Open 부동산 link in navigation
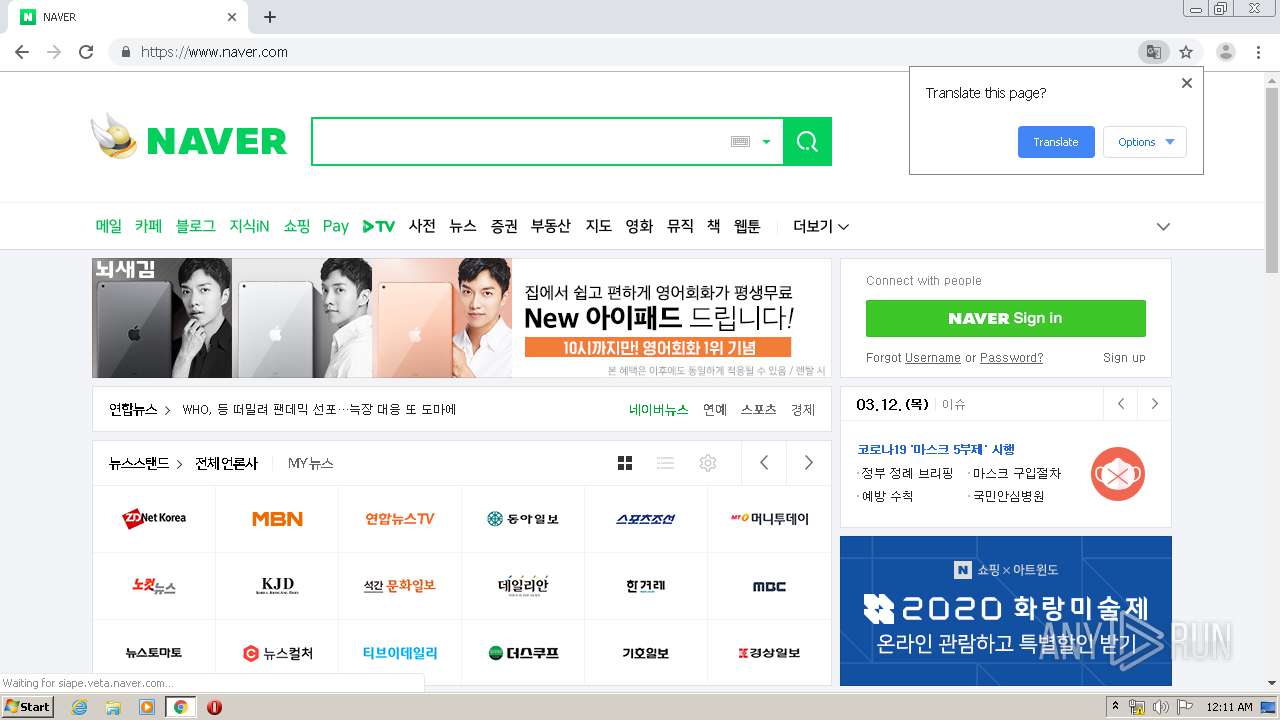 click(551, 226)
